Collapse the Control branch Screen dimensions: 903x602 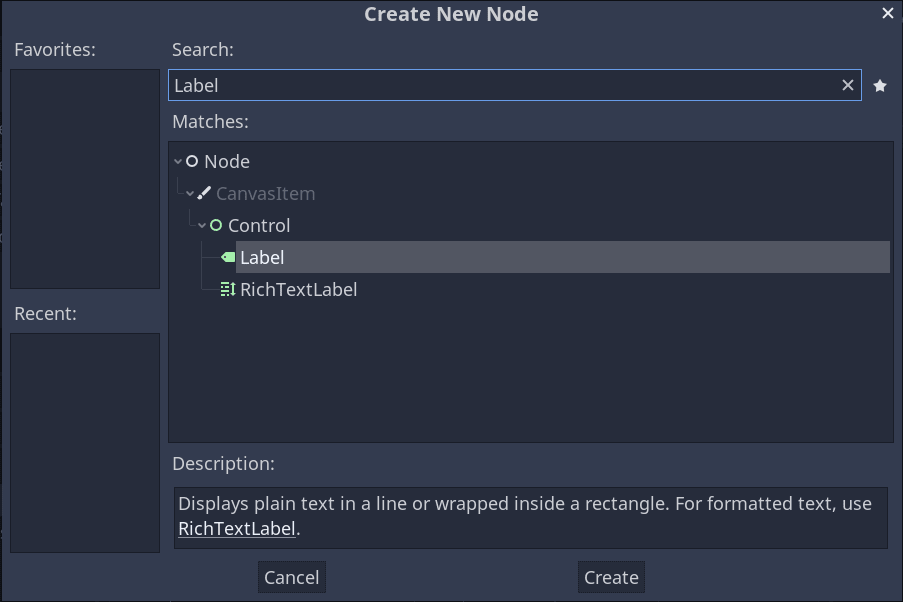pyautogui.click(x=202, y=225)
